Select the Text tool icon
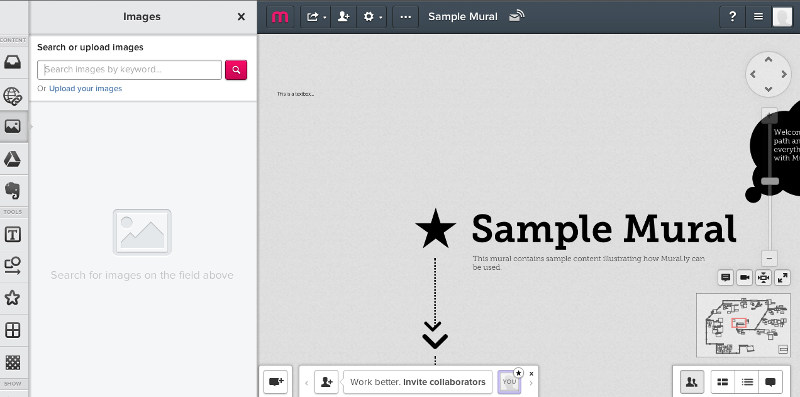This screenshot has height=397, width=800. (x=13, y=234)
